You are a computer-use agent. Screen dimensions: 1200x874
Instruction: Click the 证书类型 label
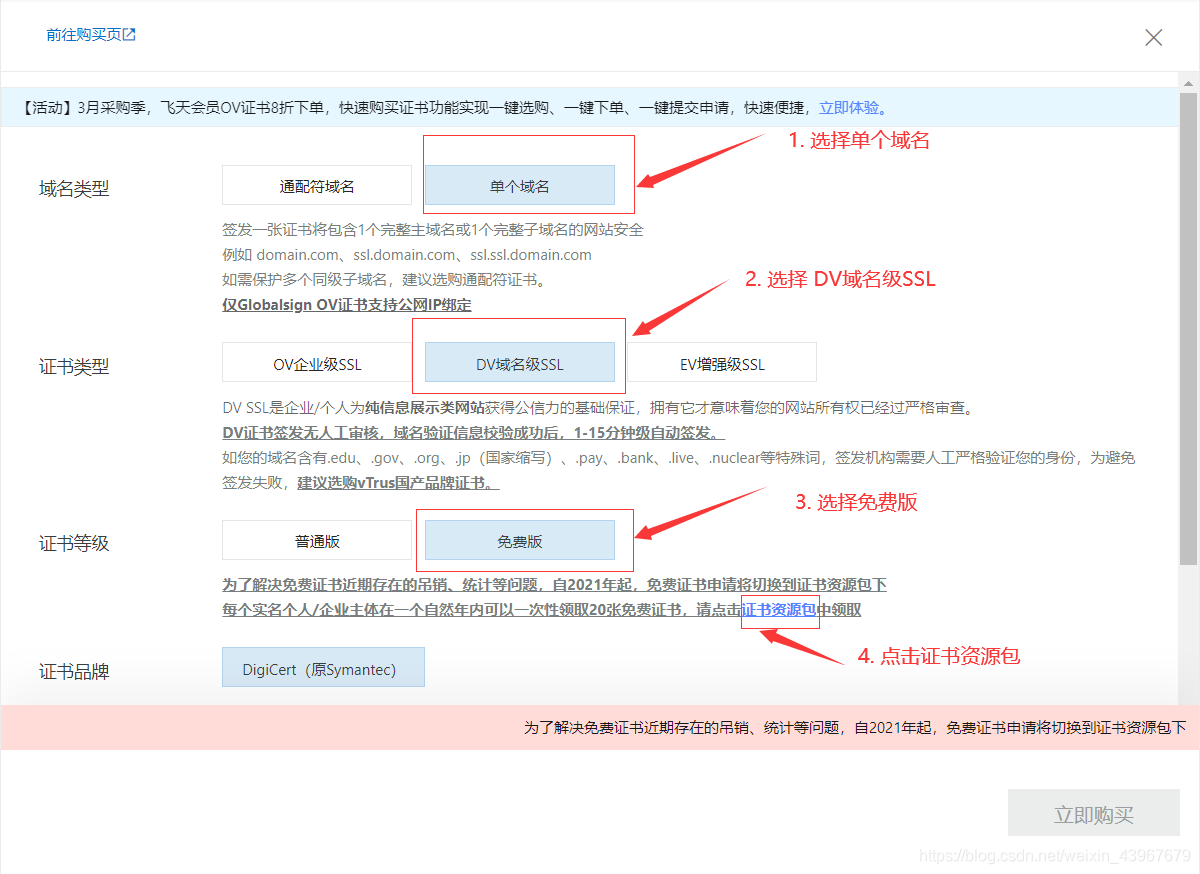[74, 366]
